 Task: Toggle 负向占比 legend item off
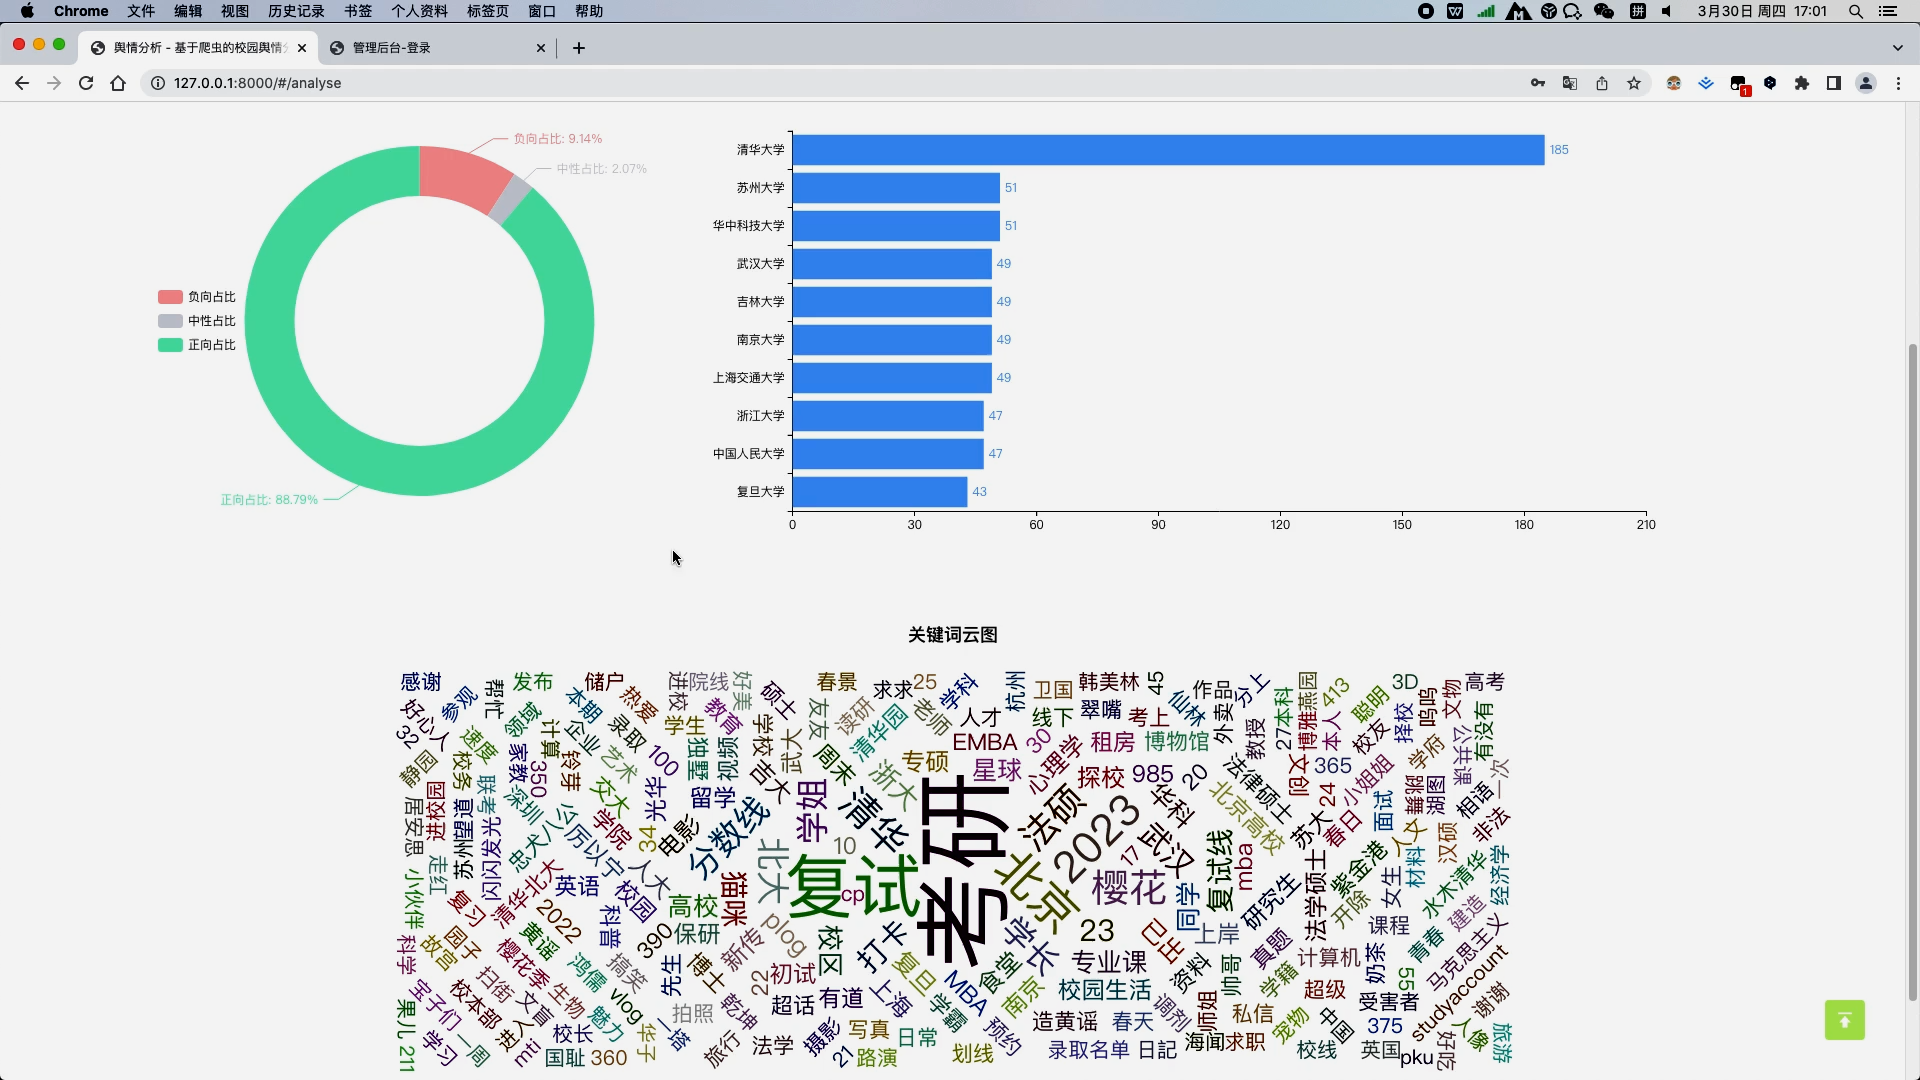click(x=197, y=297)
